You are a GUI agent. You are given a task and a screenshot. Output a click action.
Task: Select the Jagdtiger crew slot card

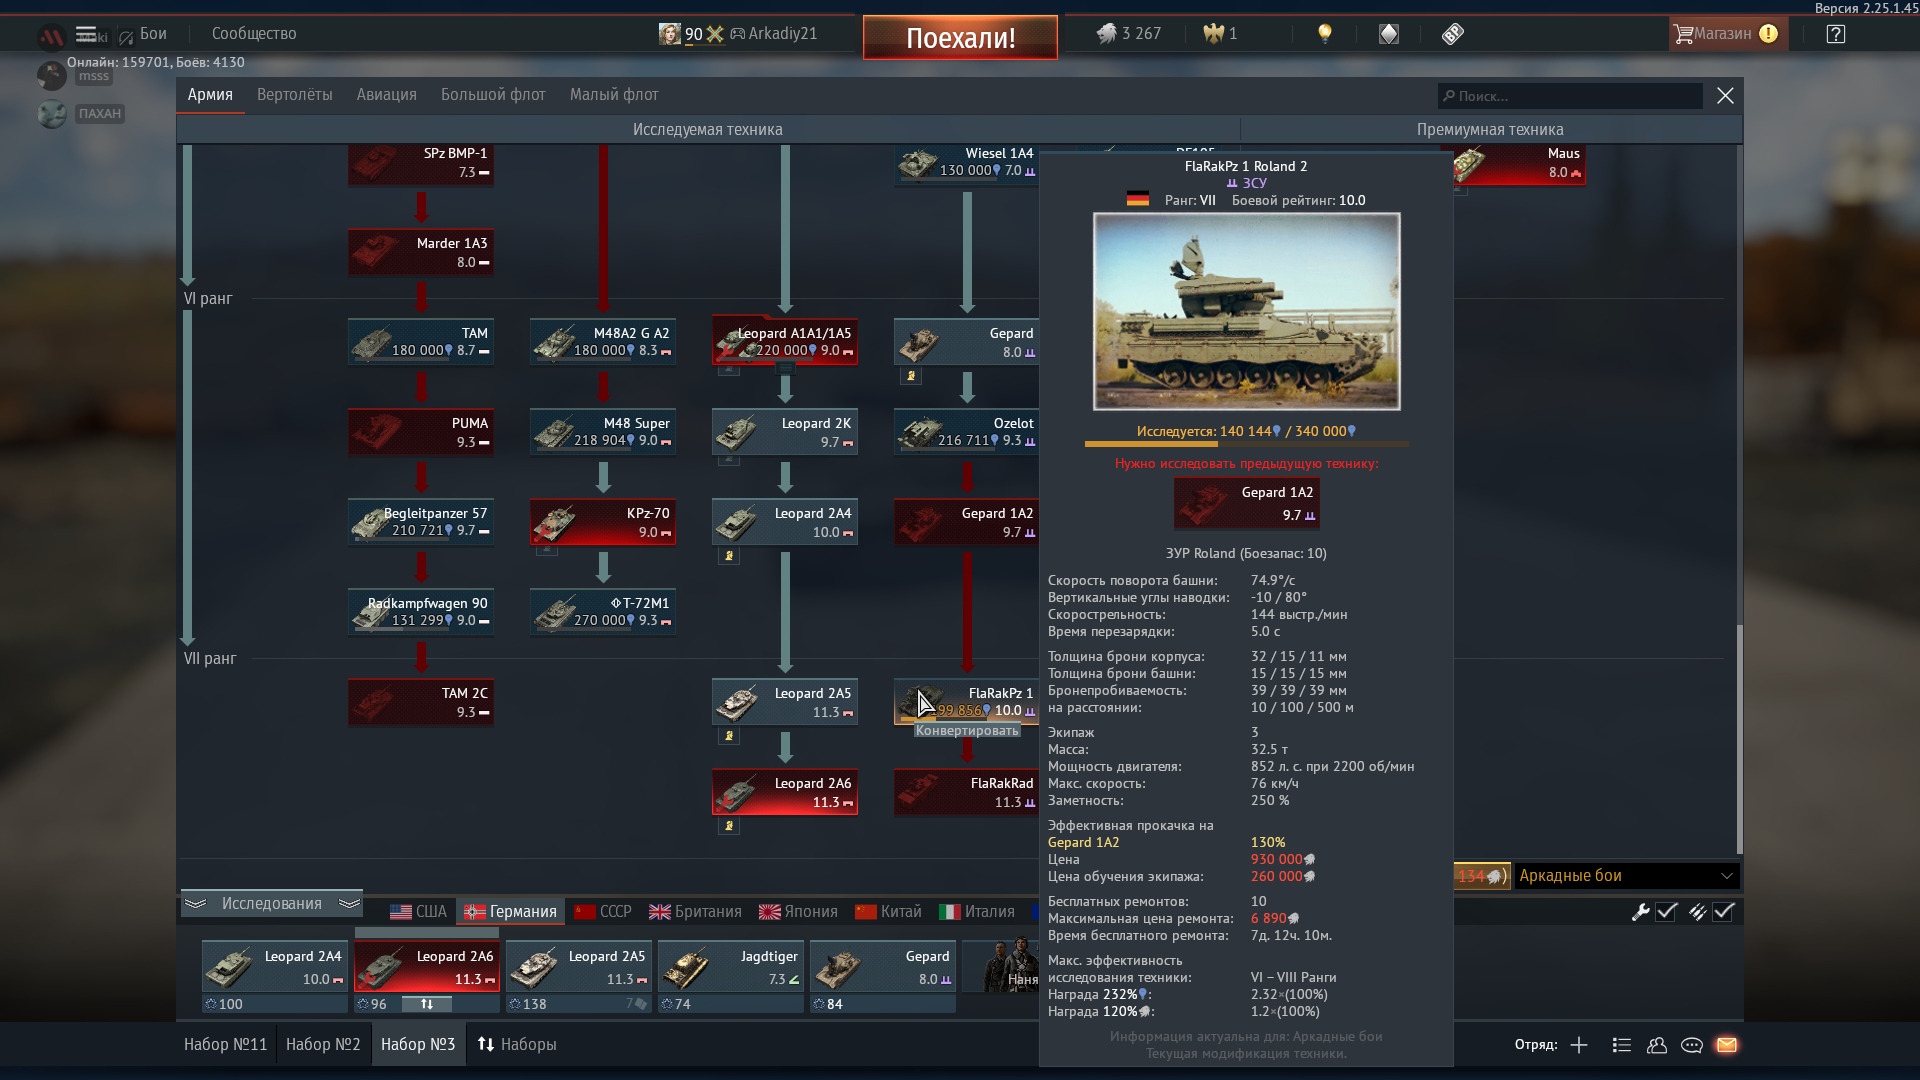[x=731, y=967]
